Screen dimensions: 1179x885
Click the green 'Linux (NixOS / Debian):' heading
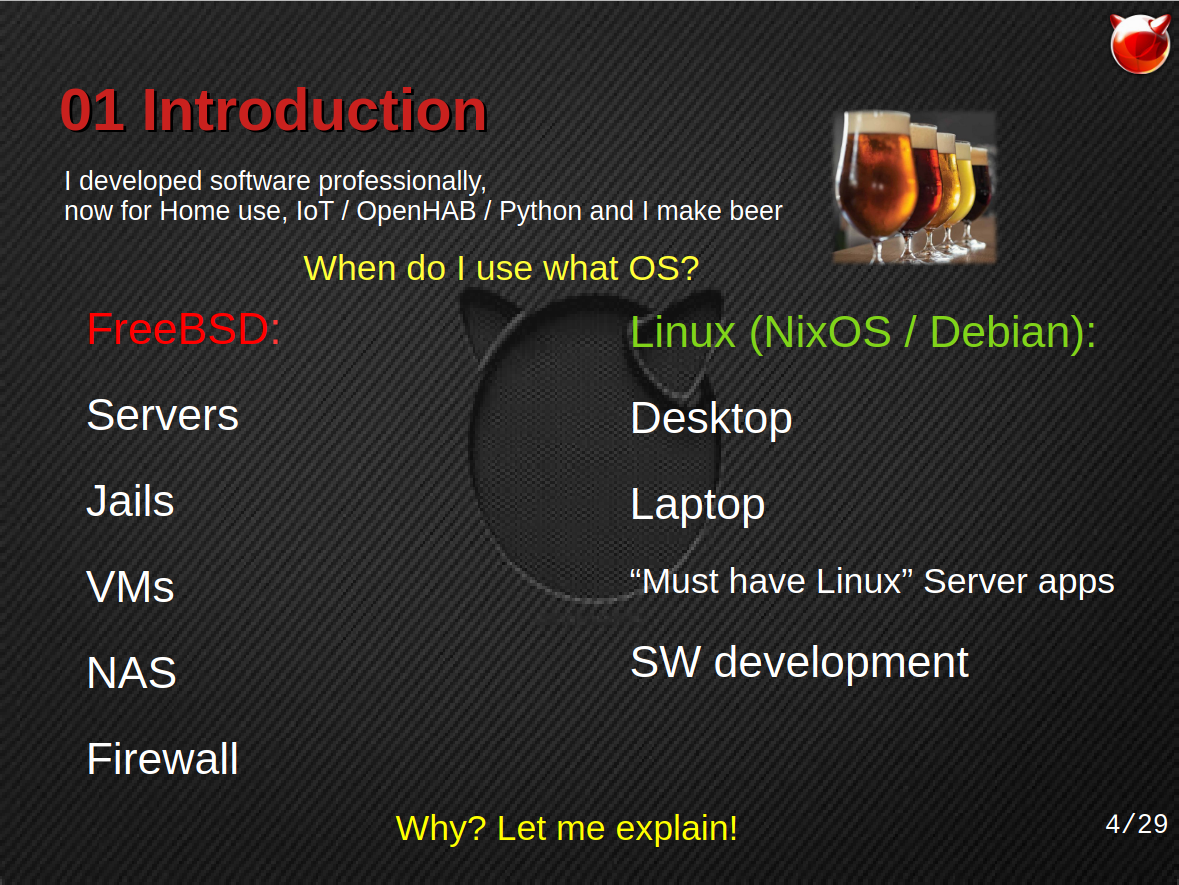coord(863,332)
